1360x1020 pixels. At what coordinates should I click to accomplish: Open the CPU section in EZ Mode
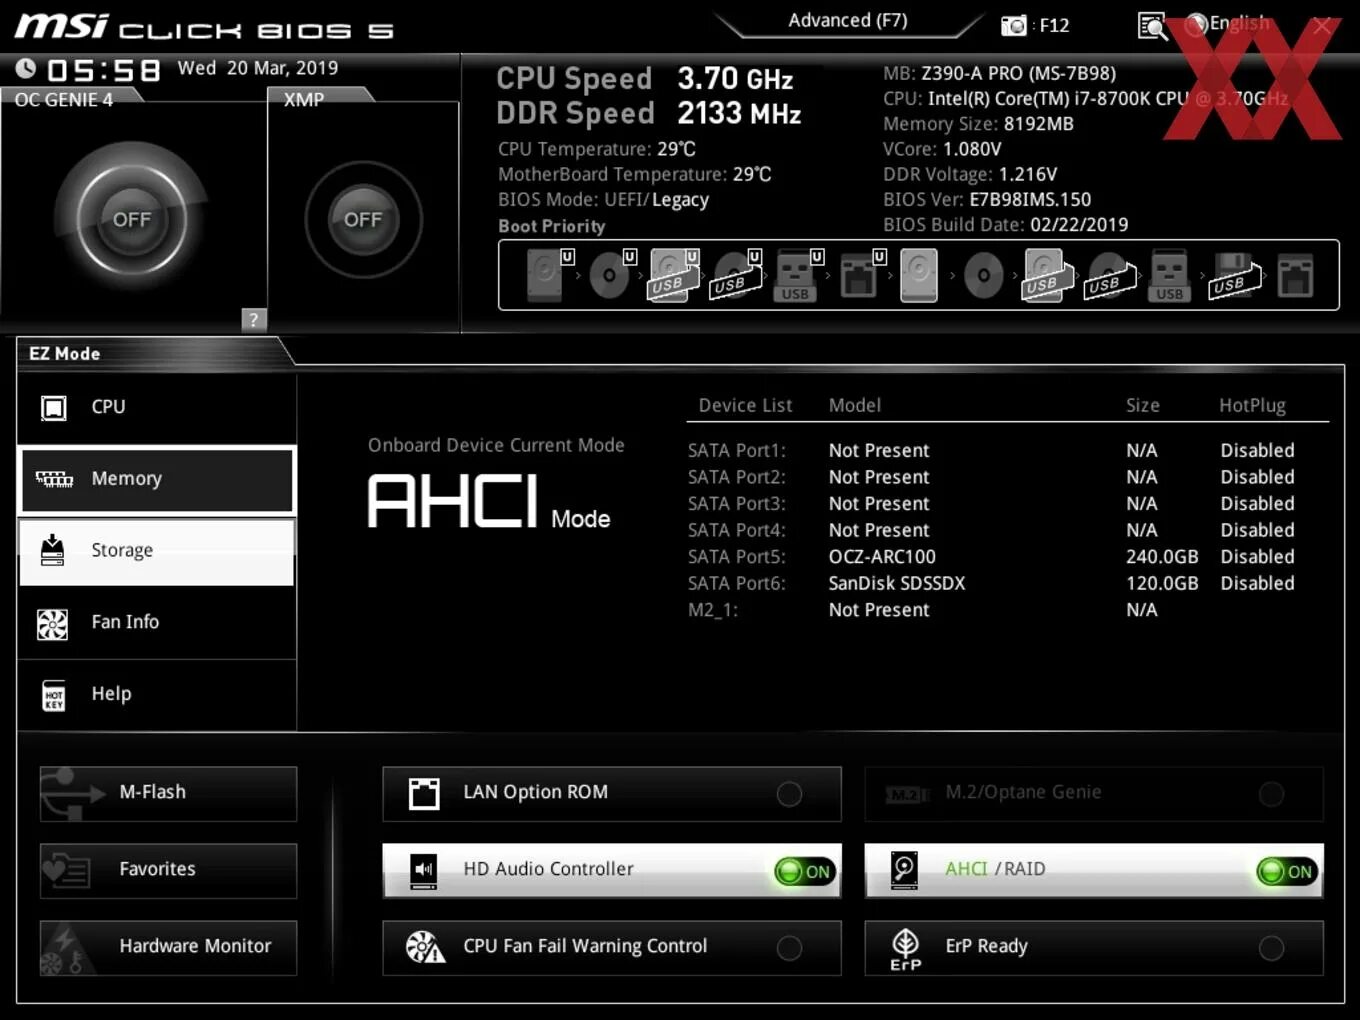[x=157, y=407]
